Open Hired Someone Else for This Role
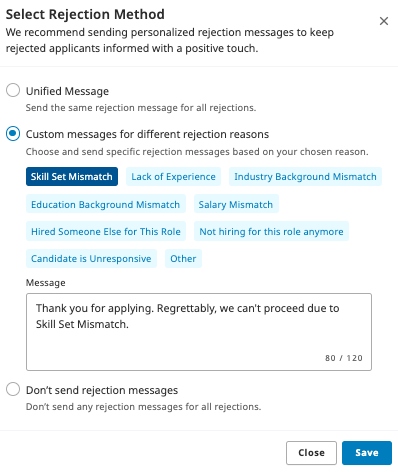Screen dimensions: 398x472 pos(105,231)
